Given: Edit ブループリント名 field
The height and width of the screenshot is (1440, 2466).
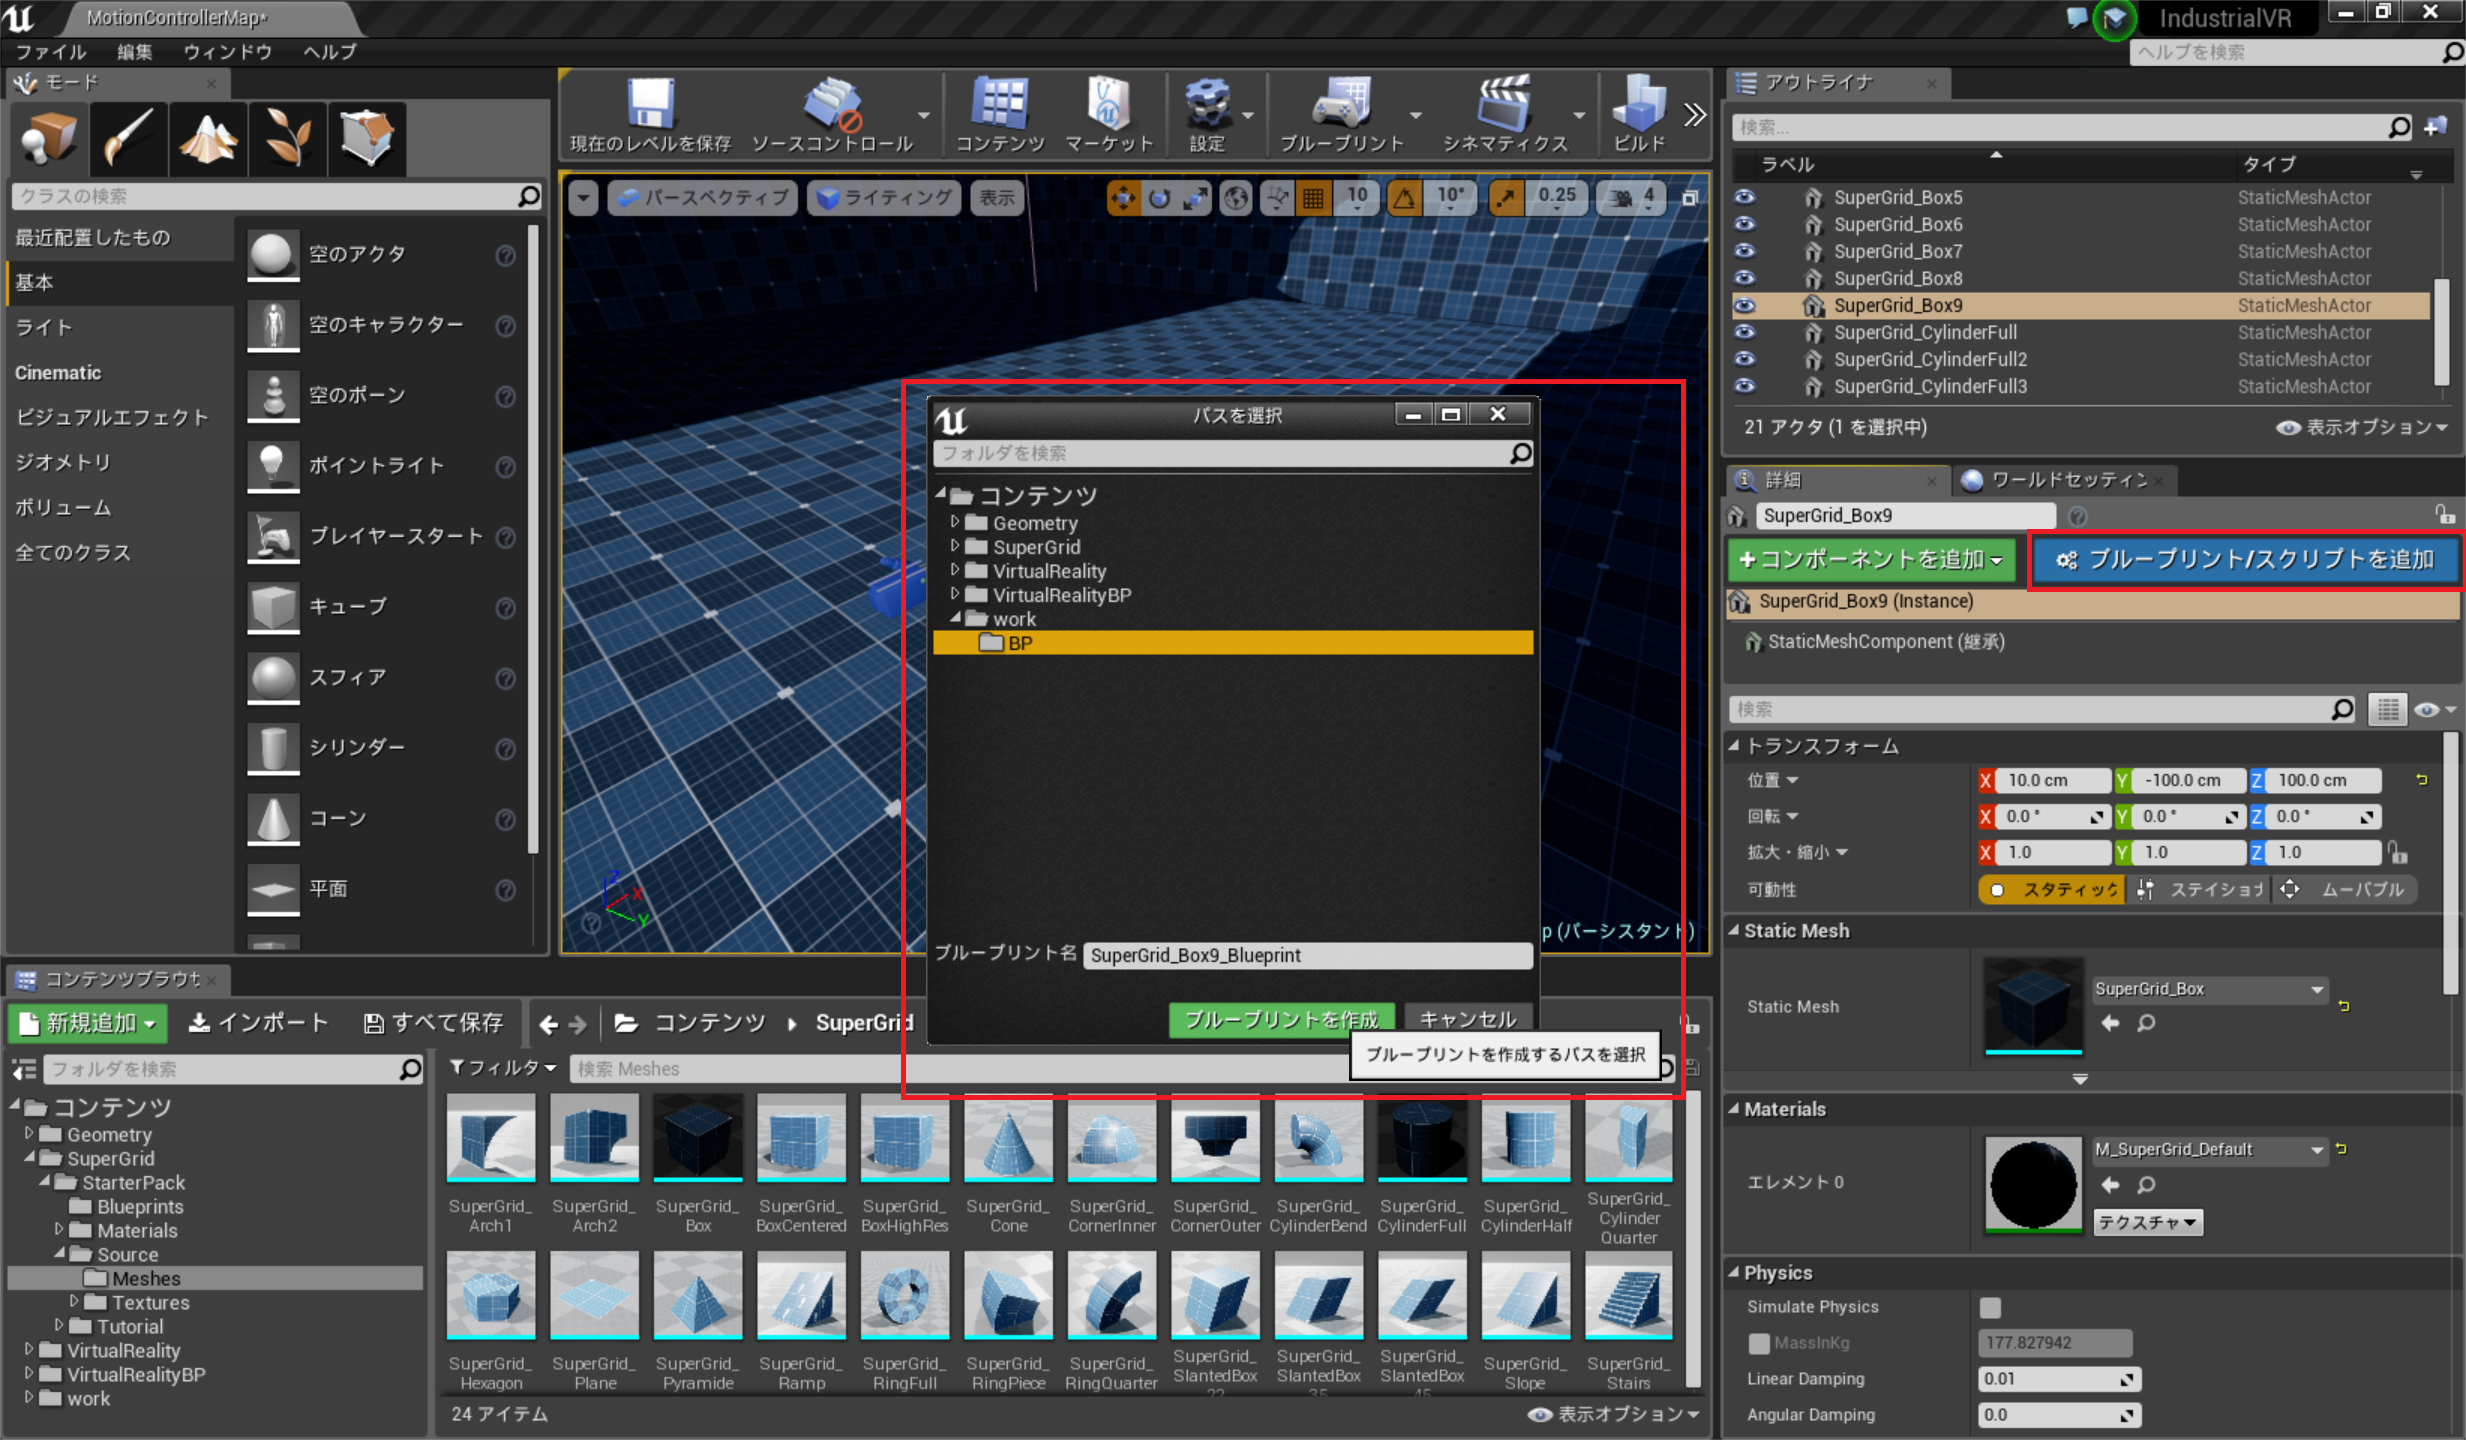Looking at the screenshot, I should pyautogui.click(x=1307, y=955).
